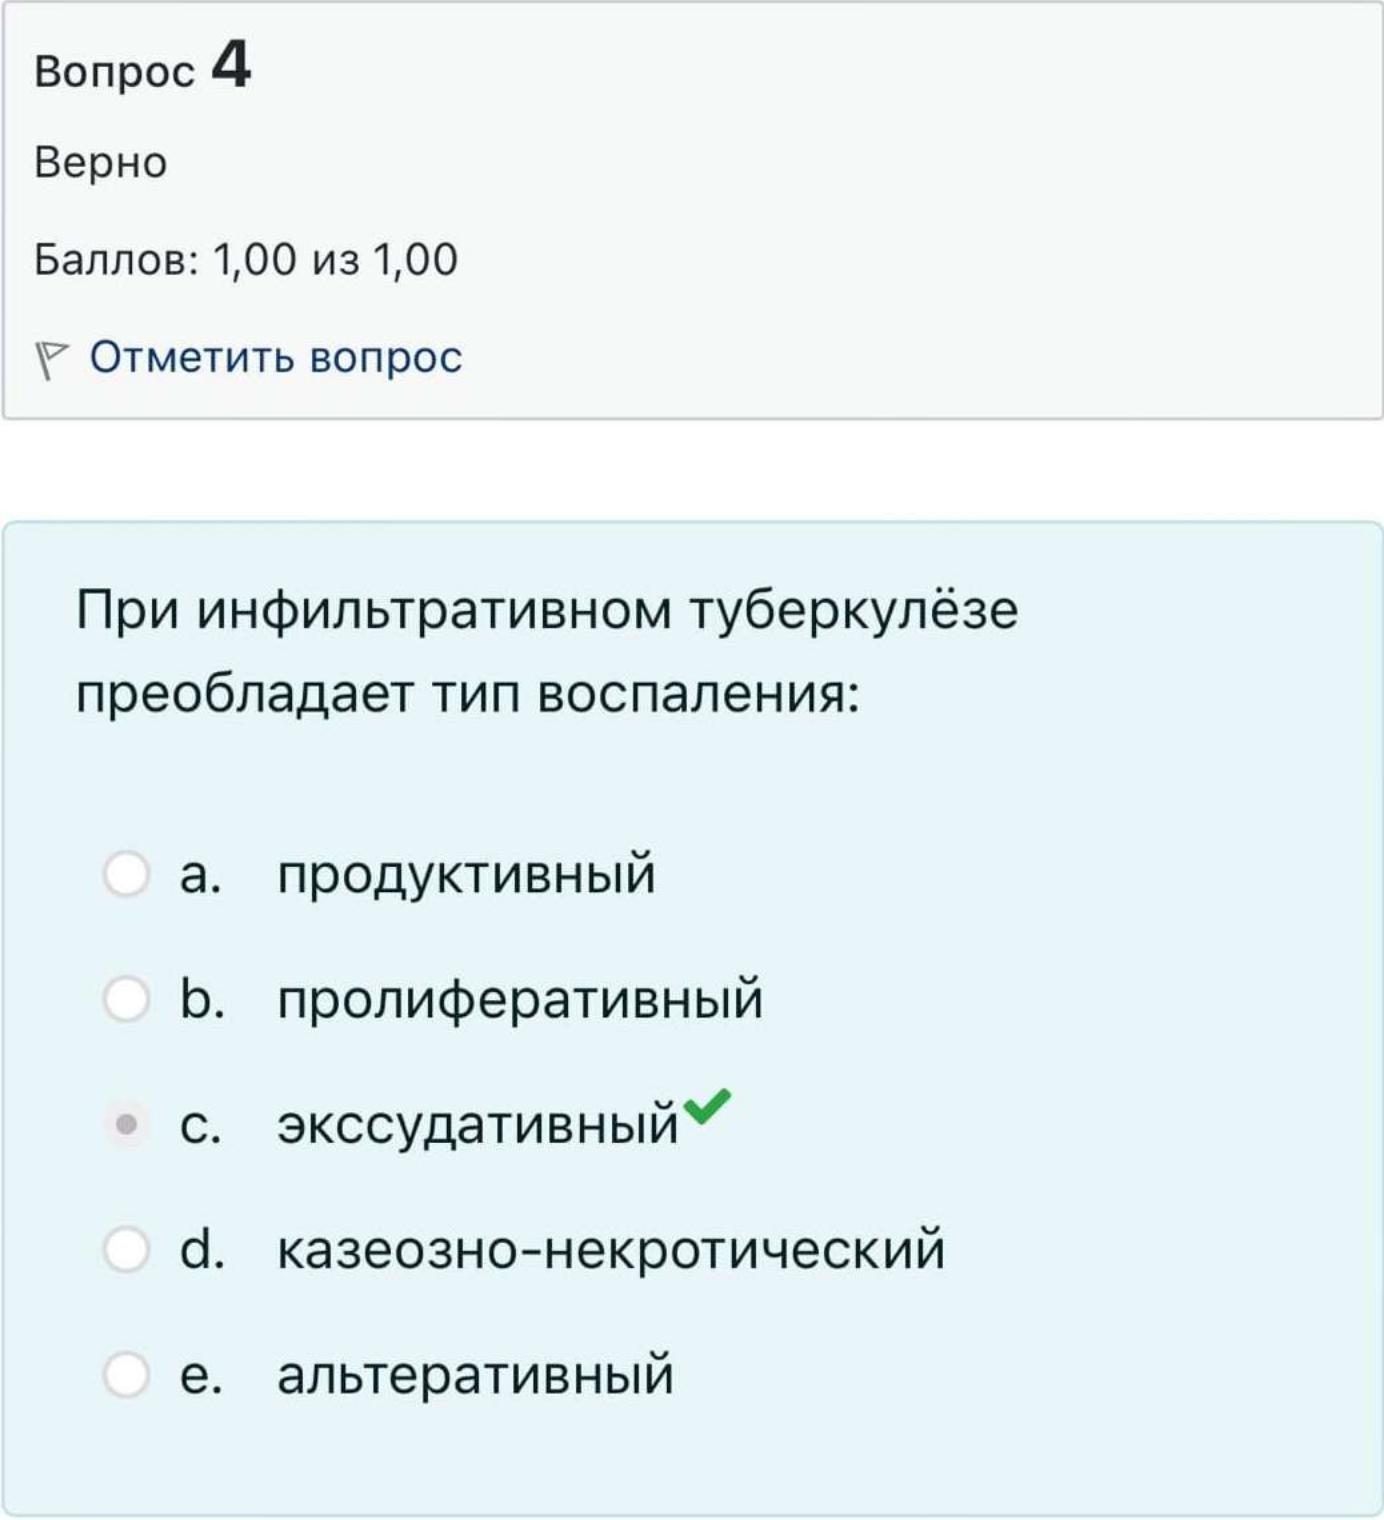
Task: Click the Отметить вопрос link
Action: click(276, 357)
